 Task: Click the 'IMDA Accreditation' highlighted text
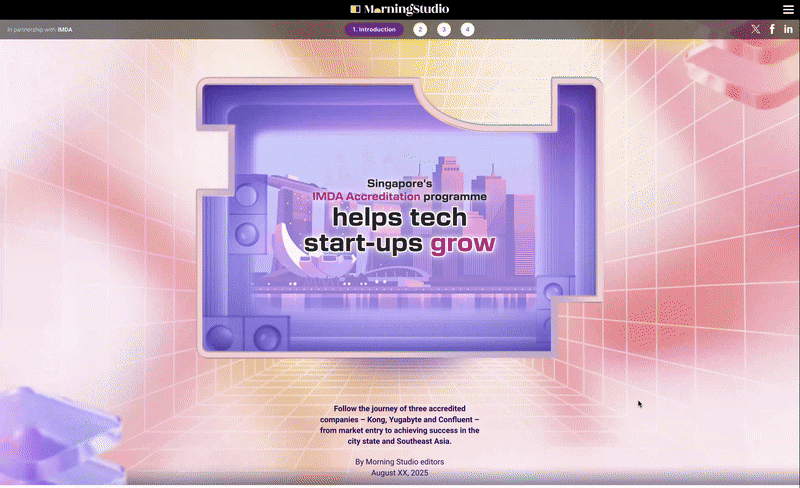pyautogui.click(x=366, y=197)
